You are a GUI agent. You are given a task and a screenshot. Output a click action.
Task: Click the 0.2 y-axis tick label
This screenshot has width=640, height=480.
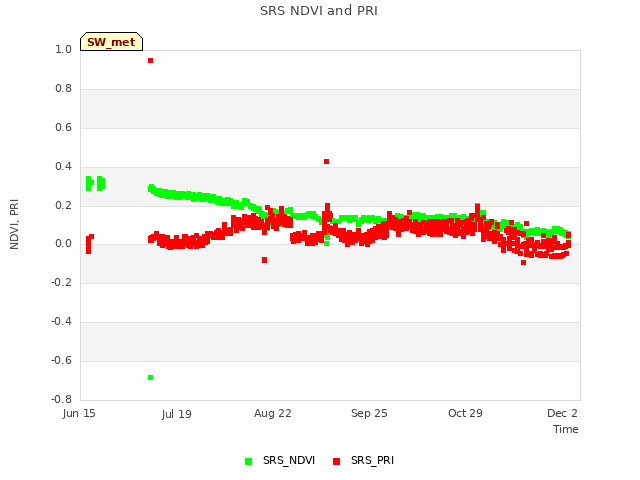pyautogui.click(x=63, y=205)
